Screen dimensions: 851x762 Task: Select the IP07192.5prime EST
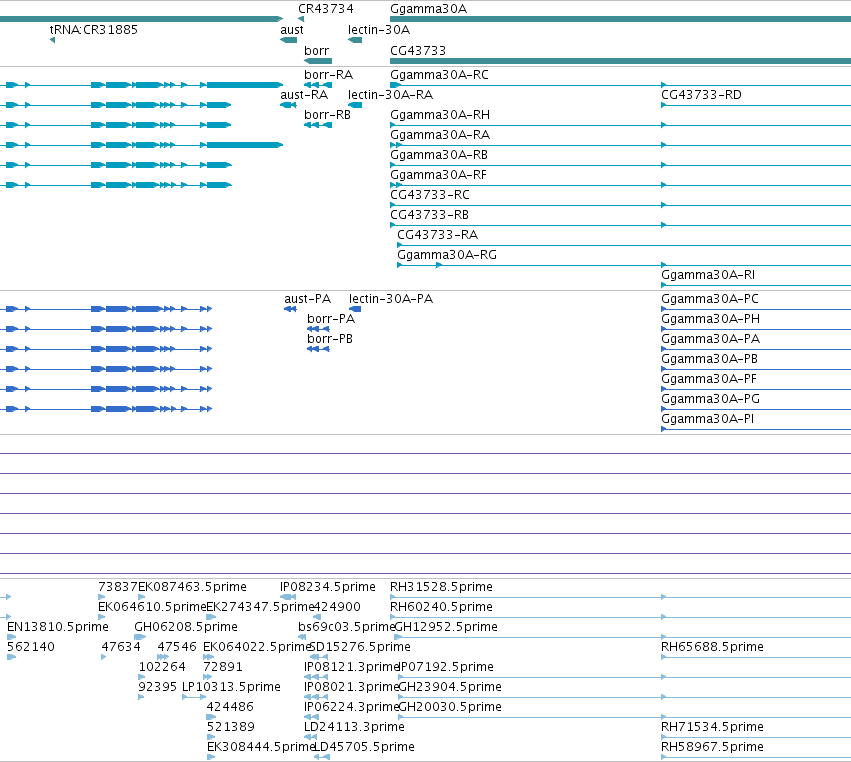[x=447, y=666]
